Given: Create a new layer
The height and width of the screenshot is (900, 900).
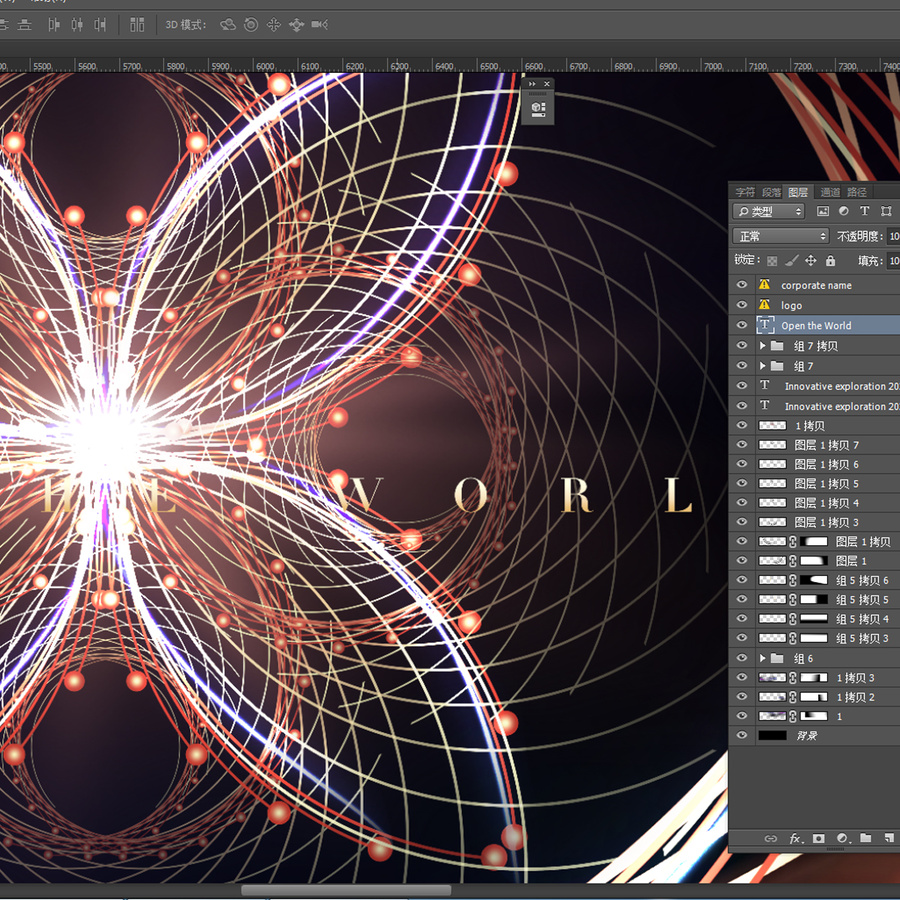Looking at the screenshot, I should tap(889, 839).
